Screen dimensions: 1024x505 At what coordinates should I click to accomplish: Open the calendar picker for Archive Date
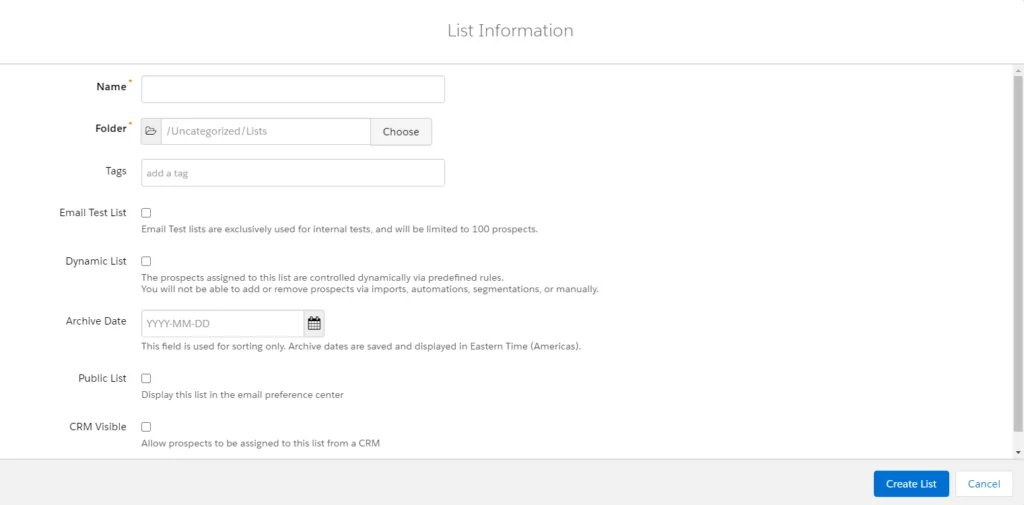click(x=314, y=323)
